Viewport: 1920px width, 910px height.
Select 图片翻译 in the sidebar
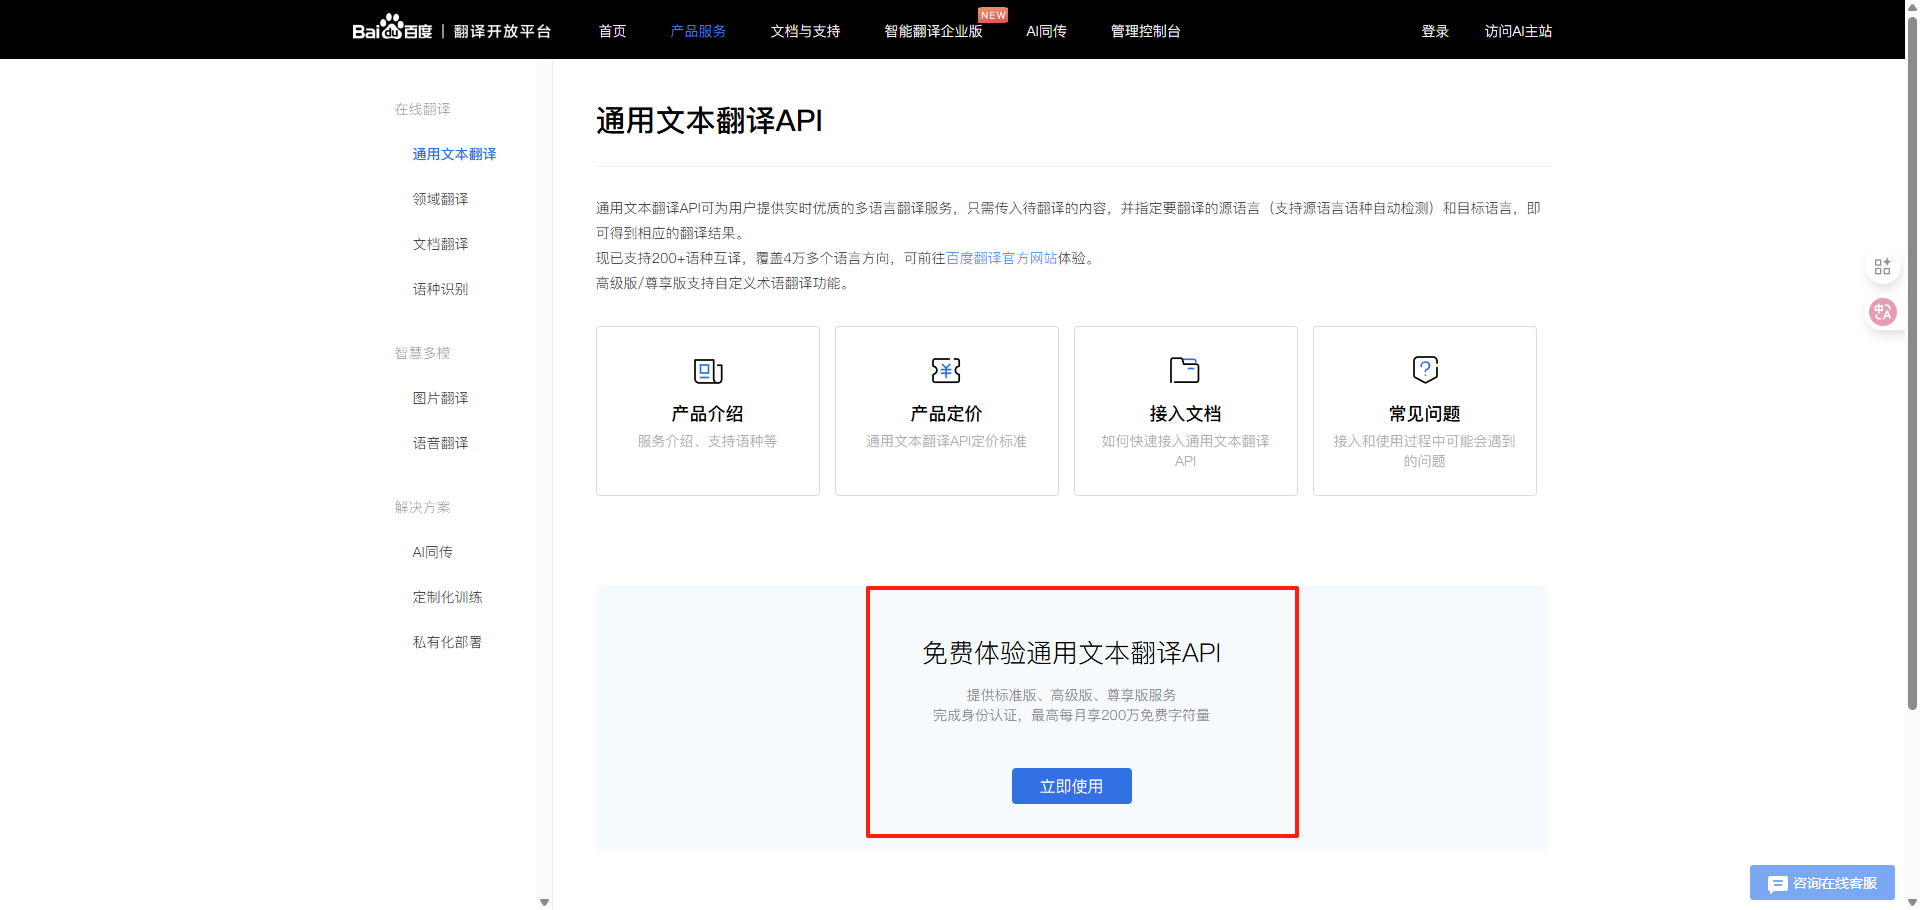(x=440, y=398)
